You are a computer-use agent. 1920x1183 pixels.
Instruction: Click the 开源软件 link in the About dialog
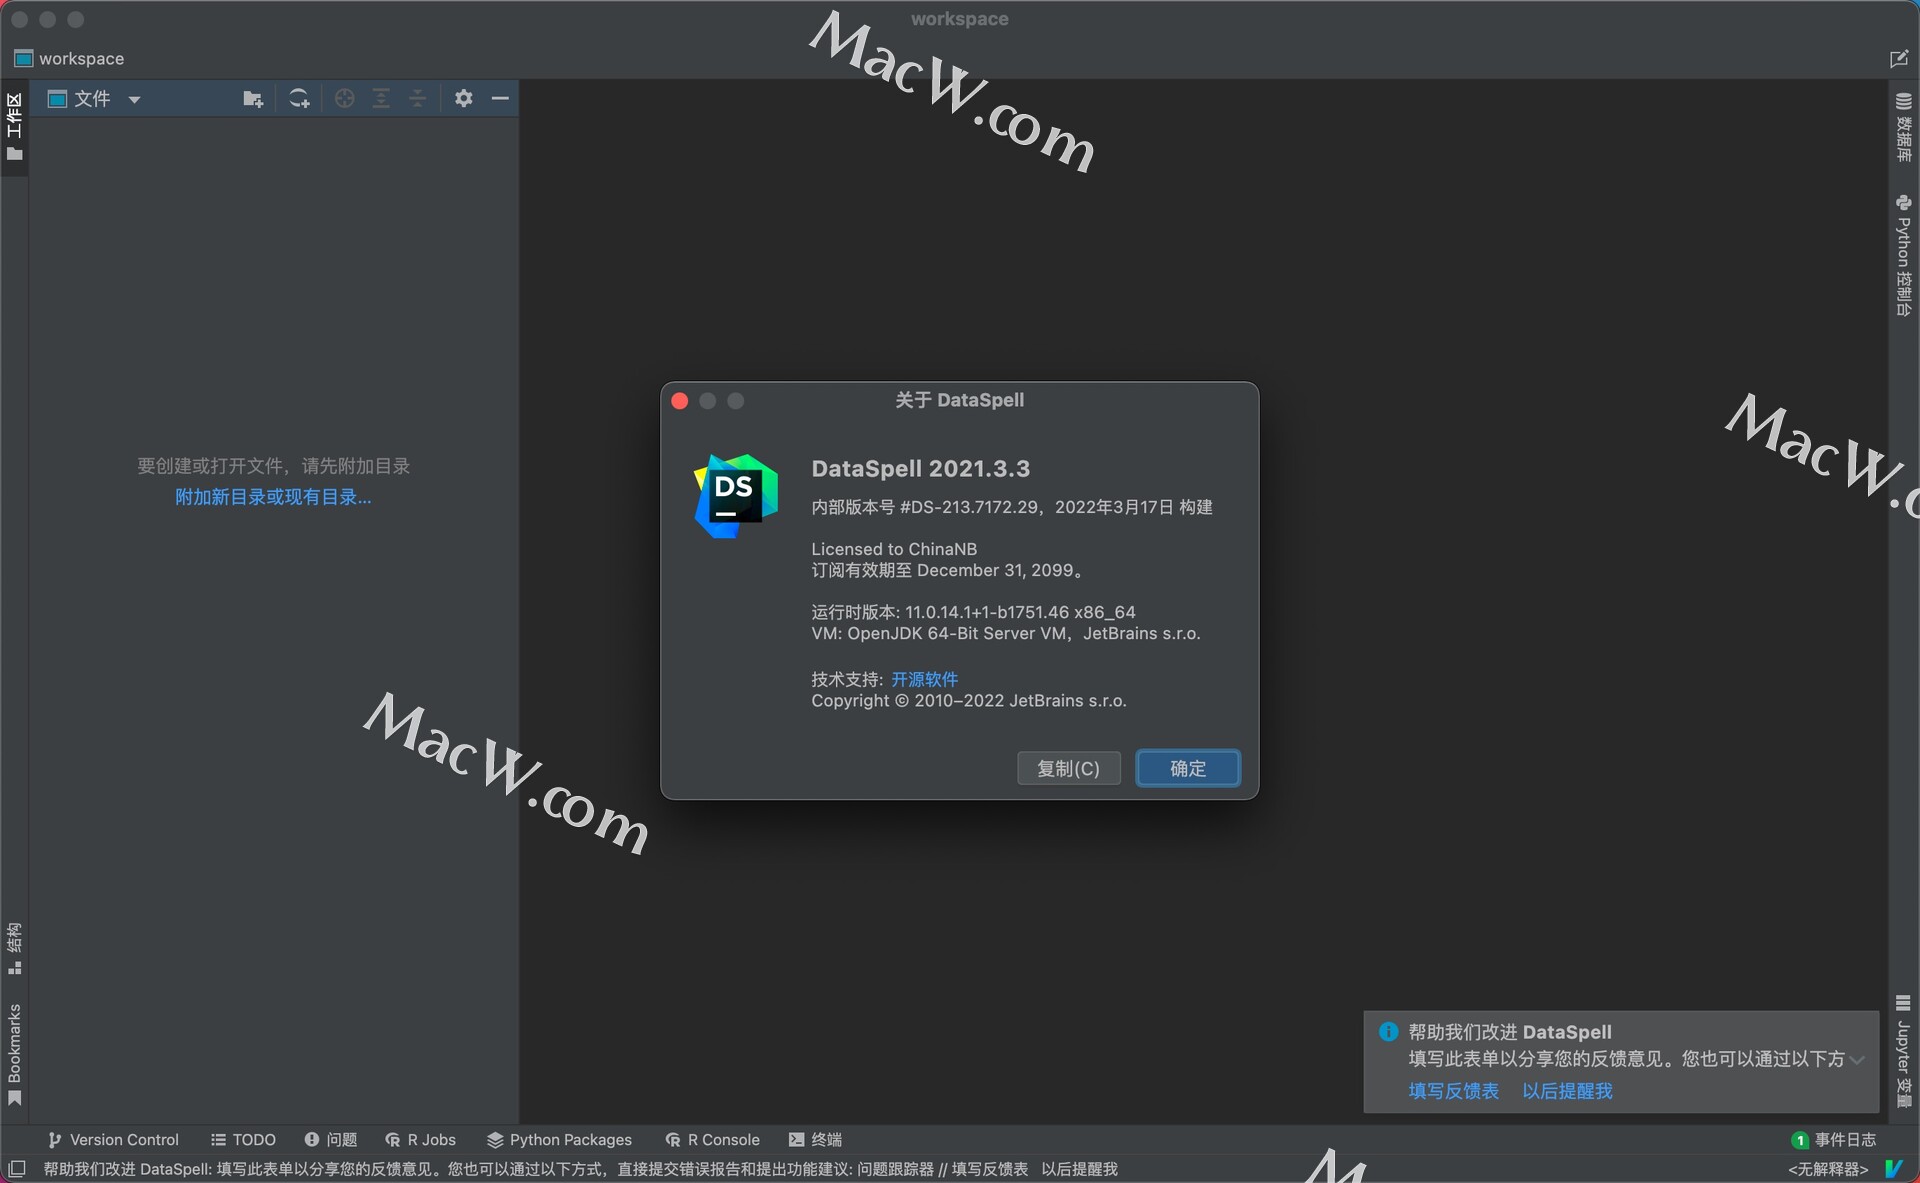click(x=924, y=679)
